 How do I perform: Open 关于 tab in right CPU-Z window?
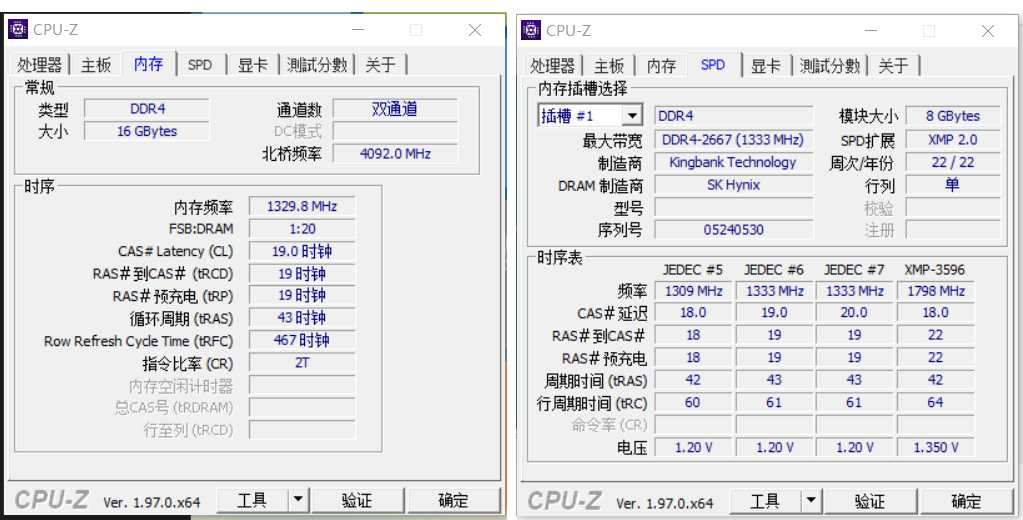point(894,65)
